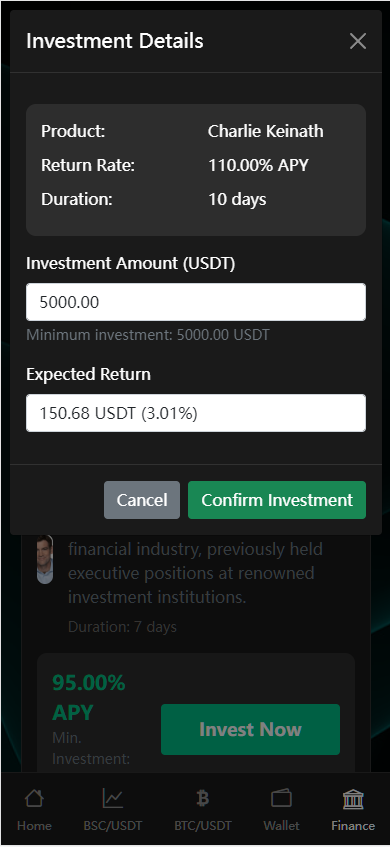Click the 10 days duration value
Viewport: 390px width, 847px height.
coord(237,199)
